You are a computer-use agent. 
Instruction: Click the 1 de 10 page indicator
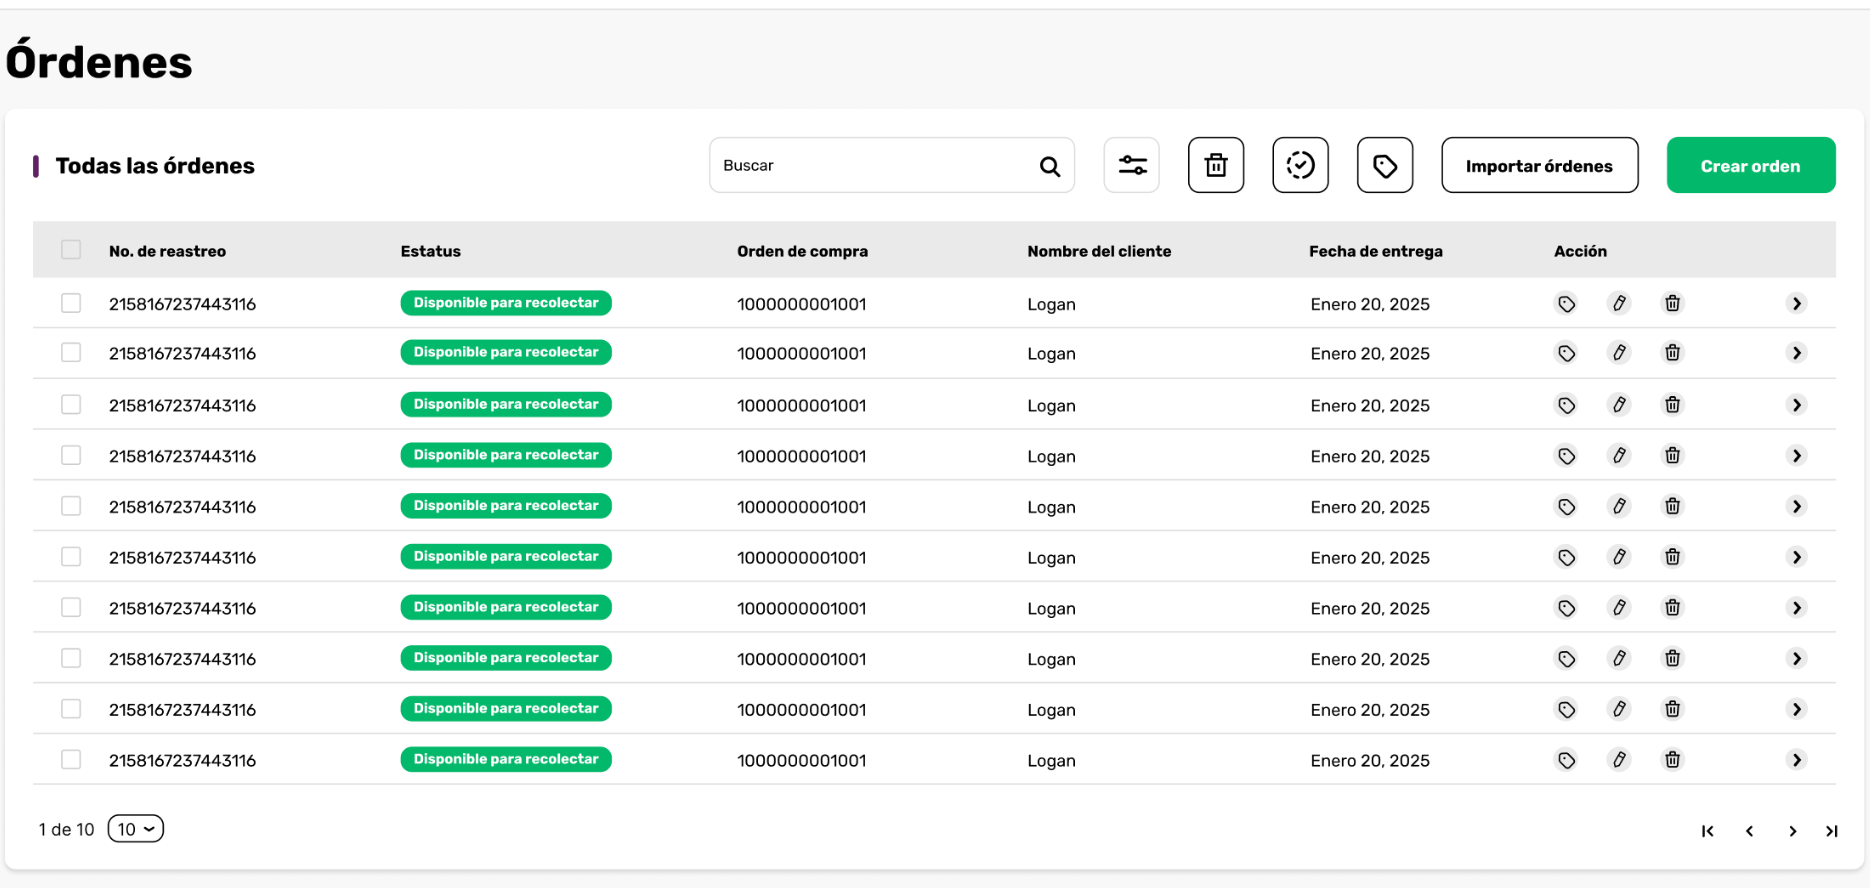coord(66,830)
